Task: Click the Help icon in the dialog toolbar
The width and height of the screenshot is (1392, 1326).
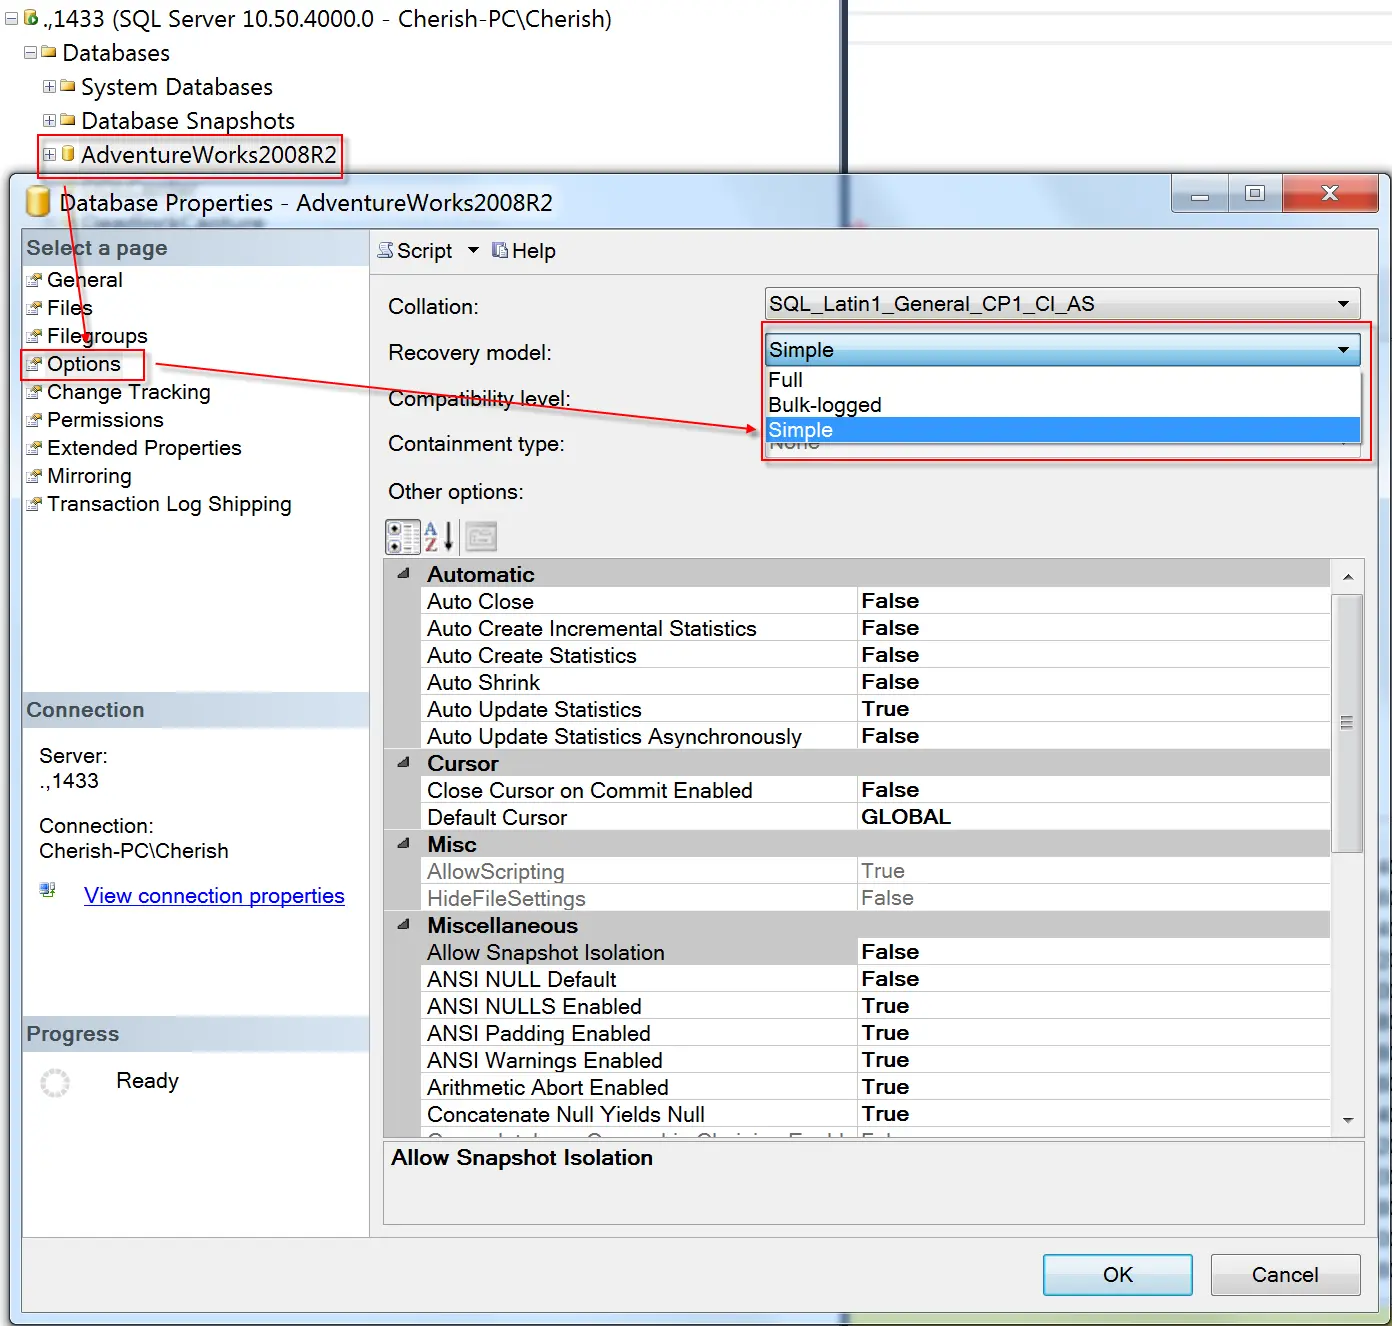Action: point(500,250)
